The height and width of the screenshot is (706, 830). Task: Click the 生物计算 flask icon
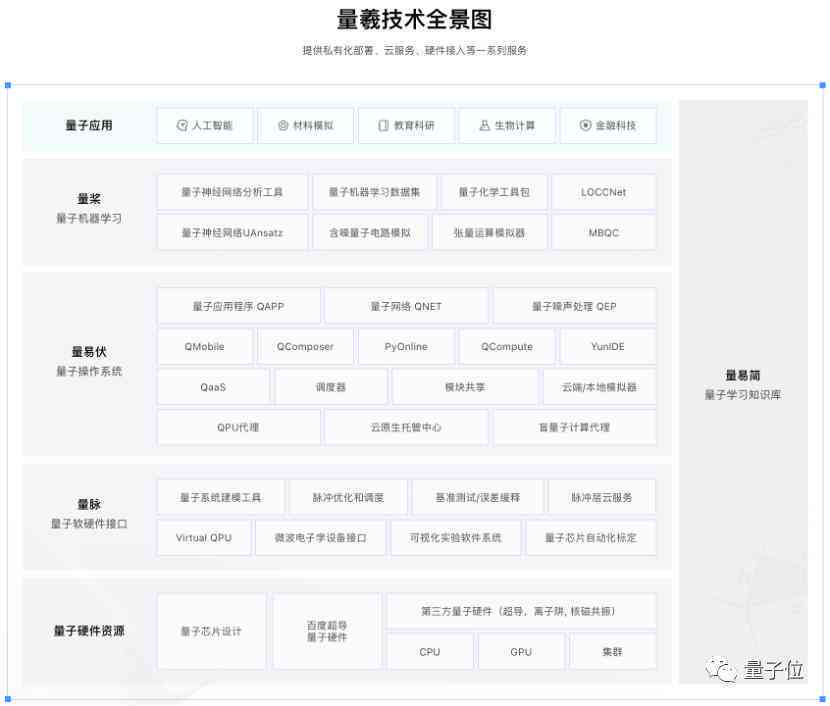484,125
